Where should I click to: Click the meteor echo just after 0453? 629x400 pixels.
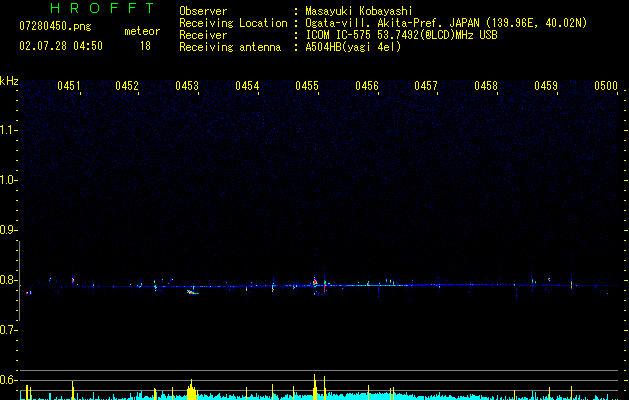(193, 292)
